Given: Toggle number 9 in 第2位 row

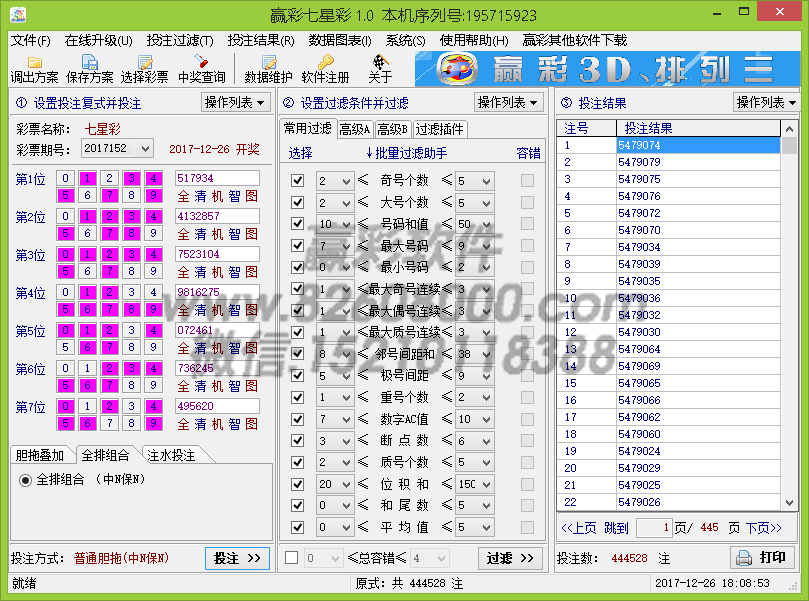Looking at the screenshot, I should click(153, 233).
